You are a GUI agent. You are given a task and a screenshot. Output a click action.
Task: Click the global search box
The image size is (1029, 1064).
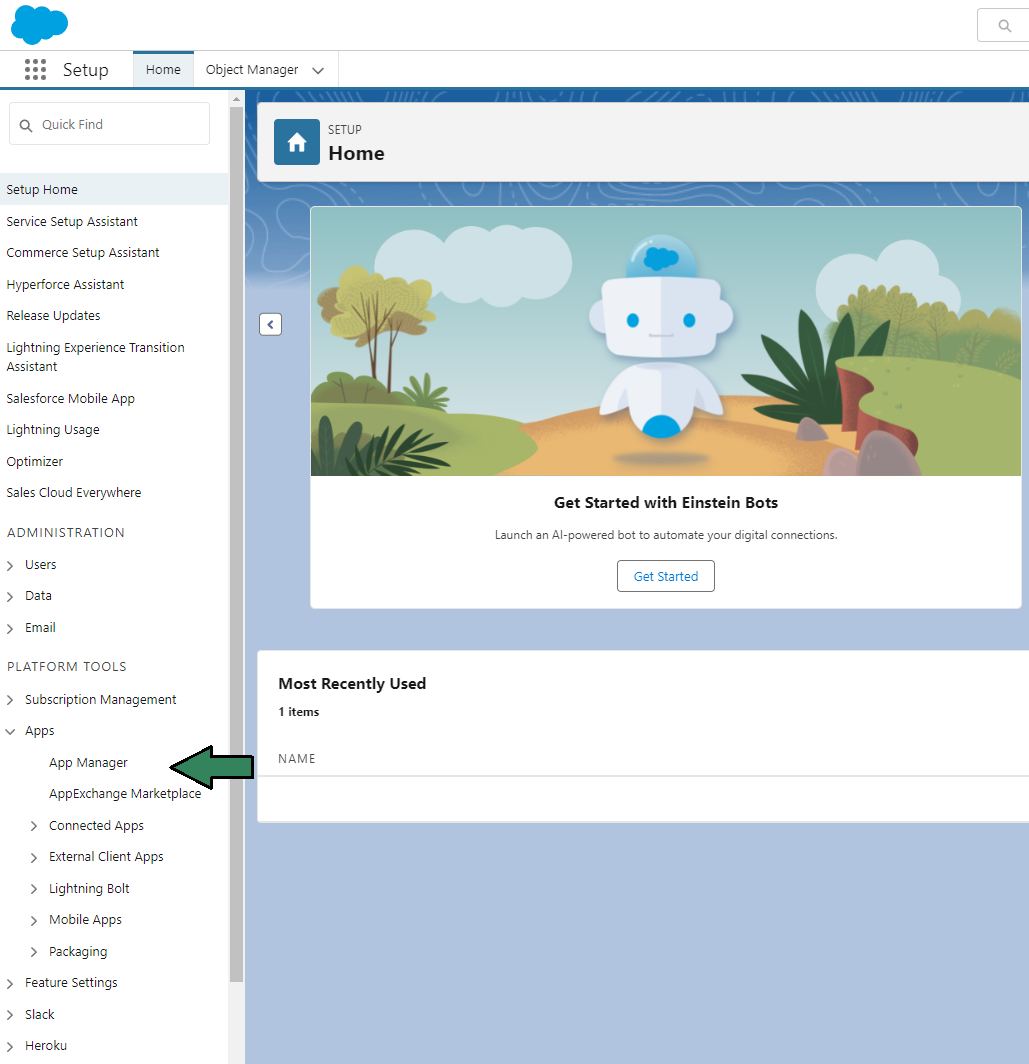click(1003, 25)
